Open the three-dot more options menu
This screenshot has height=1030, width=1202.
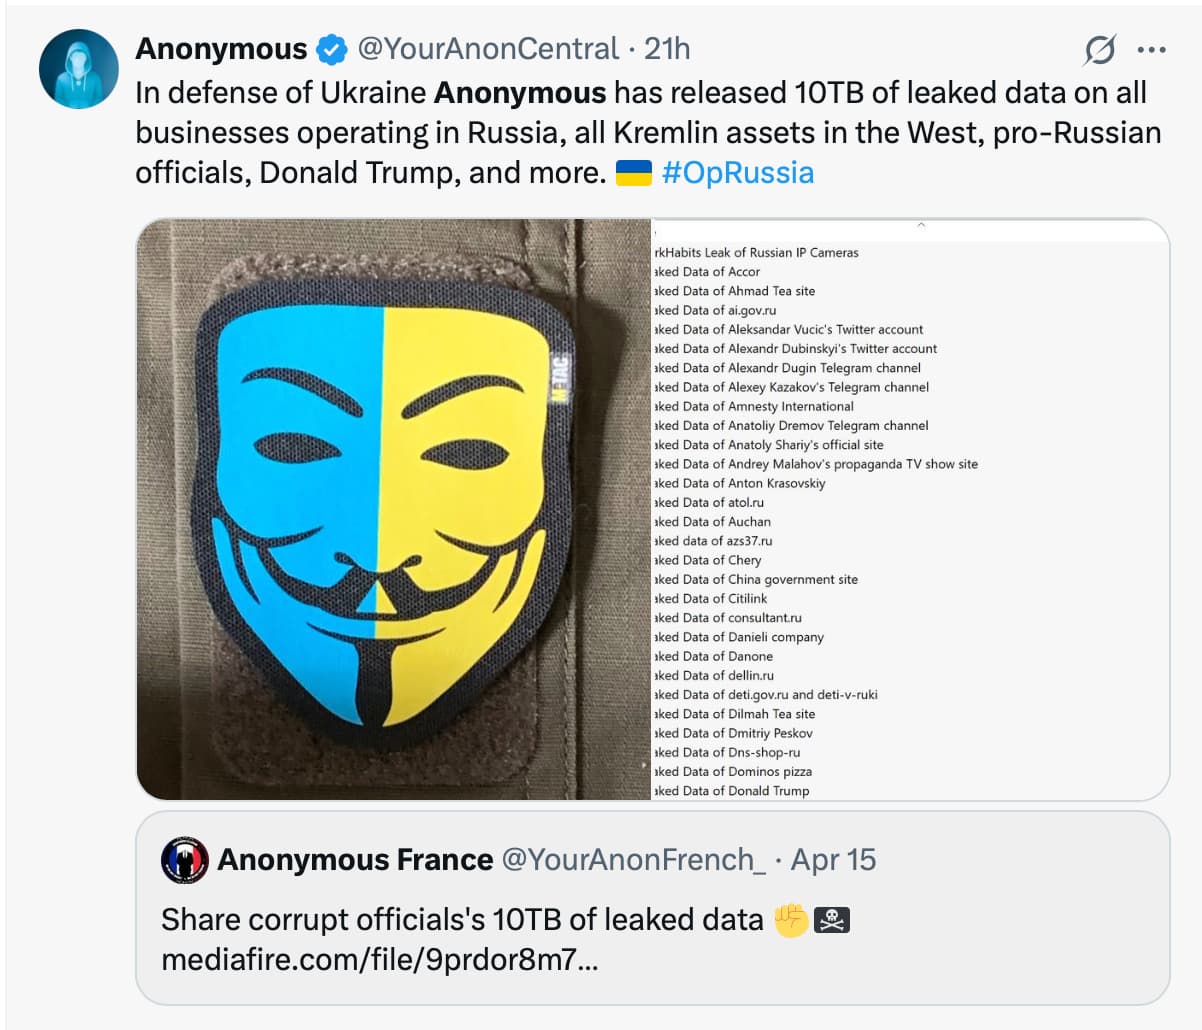(1152, 49)
